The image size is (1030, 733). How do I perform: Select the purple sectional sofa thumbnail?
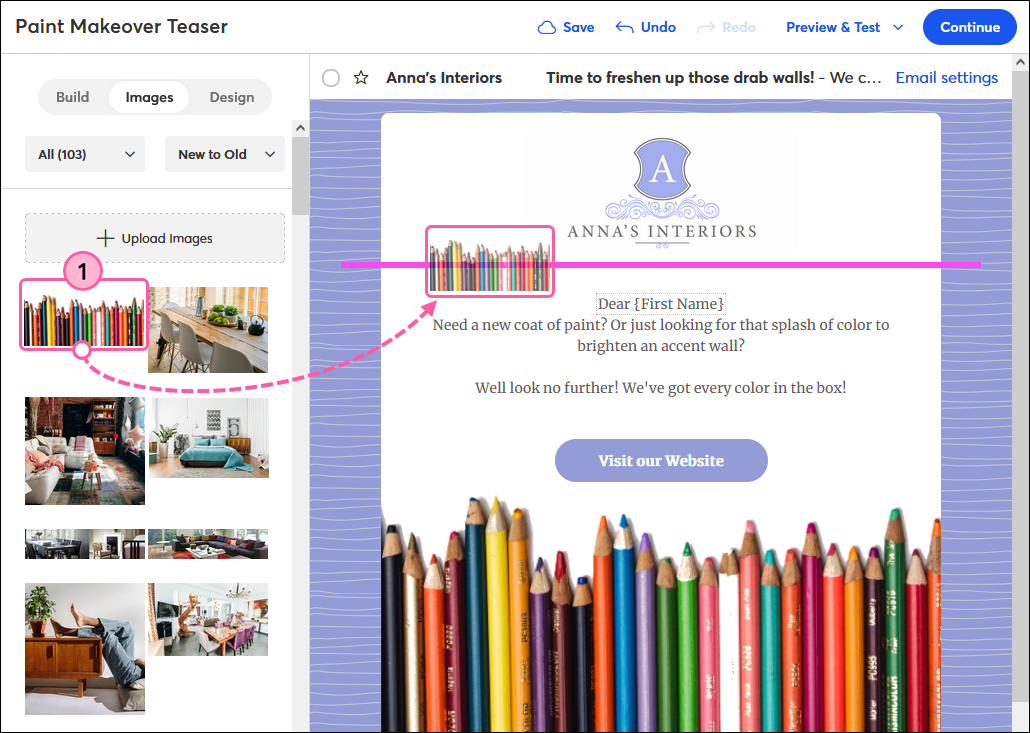click(x=208, y=544)
